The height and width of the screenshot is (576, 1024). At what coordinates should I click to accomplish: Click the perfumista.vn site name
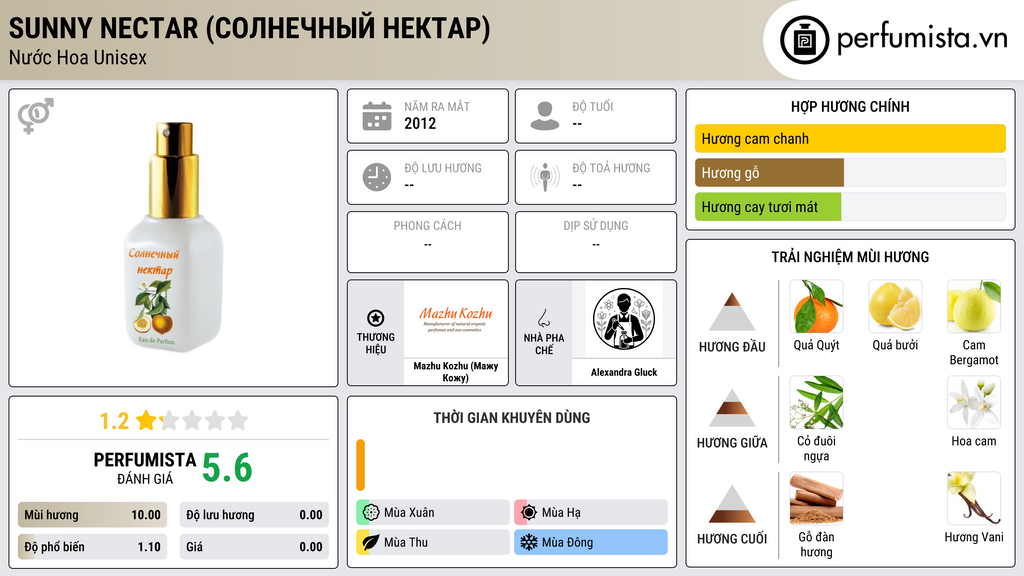[x=922, y=39]
